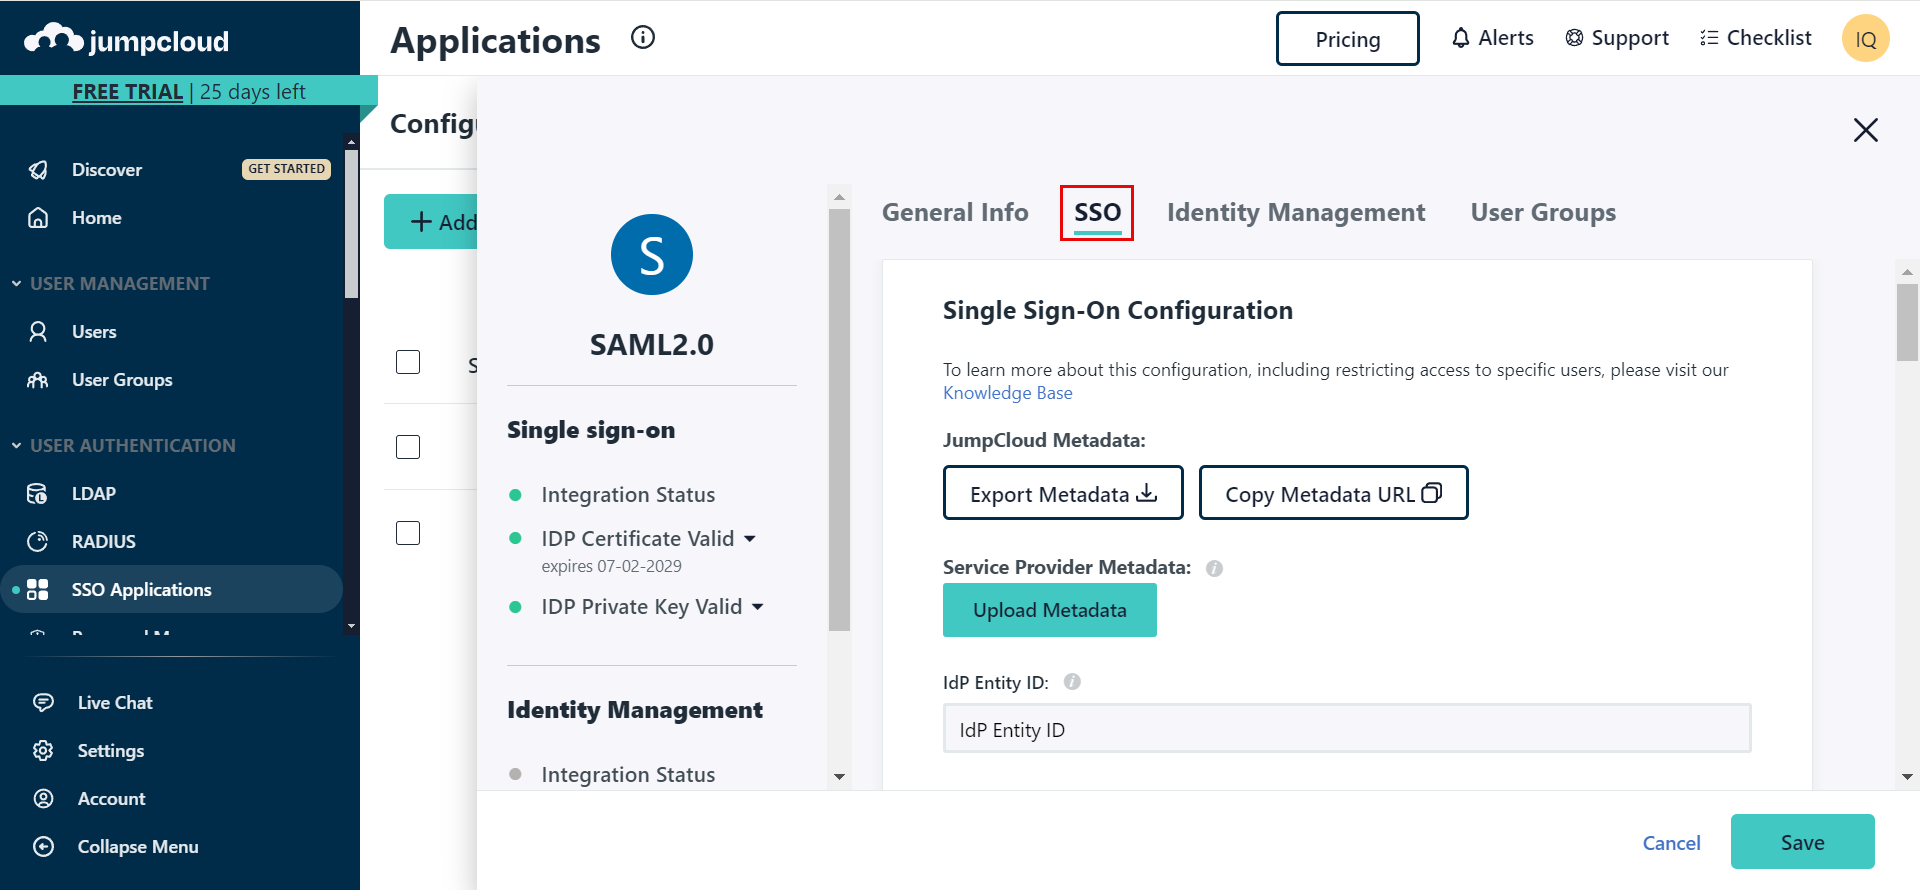Image resolution: width=1920 pixels, height=890 pixels.
Task: Open the Live Chat icon in sidebar
Action: tap(43, 703)
